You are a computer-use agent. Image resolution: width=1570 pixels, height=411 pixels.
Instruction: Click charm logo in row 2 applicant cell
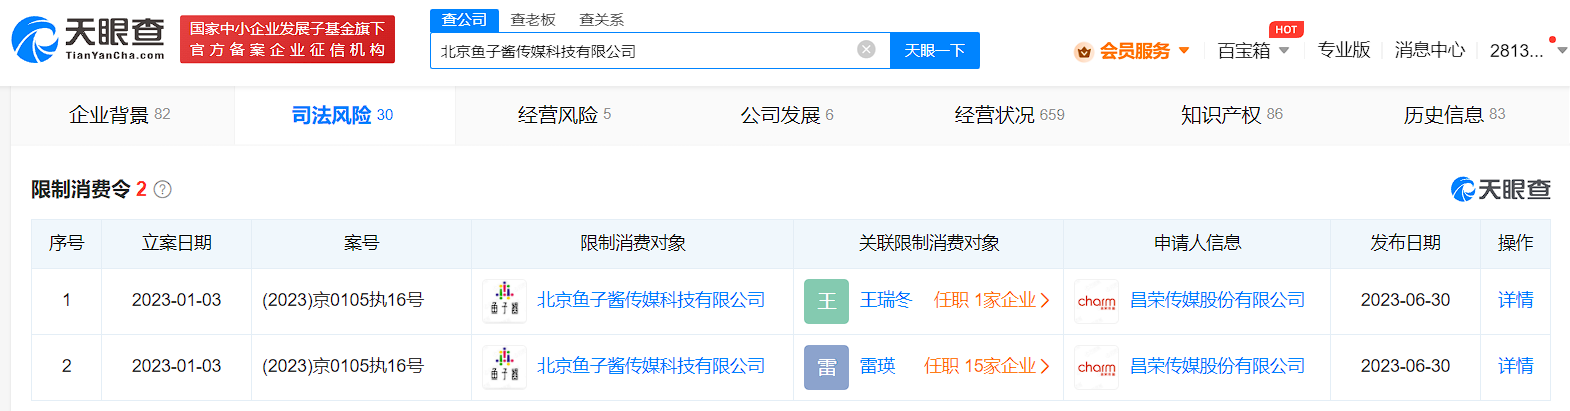pos(1096,367)
